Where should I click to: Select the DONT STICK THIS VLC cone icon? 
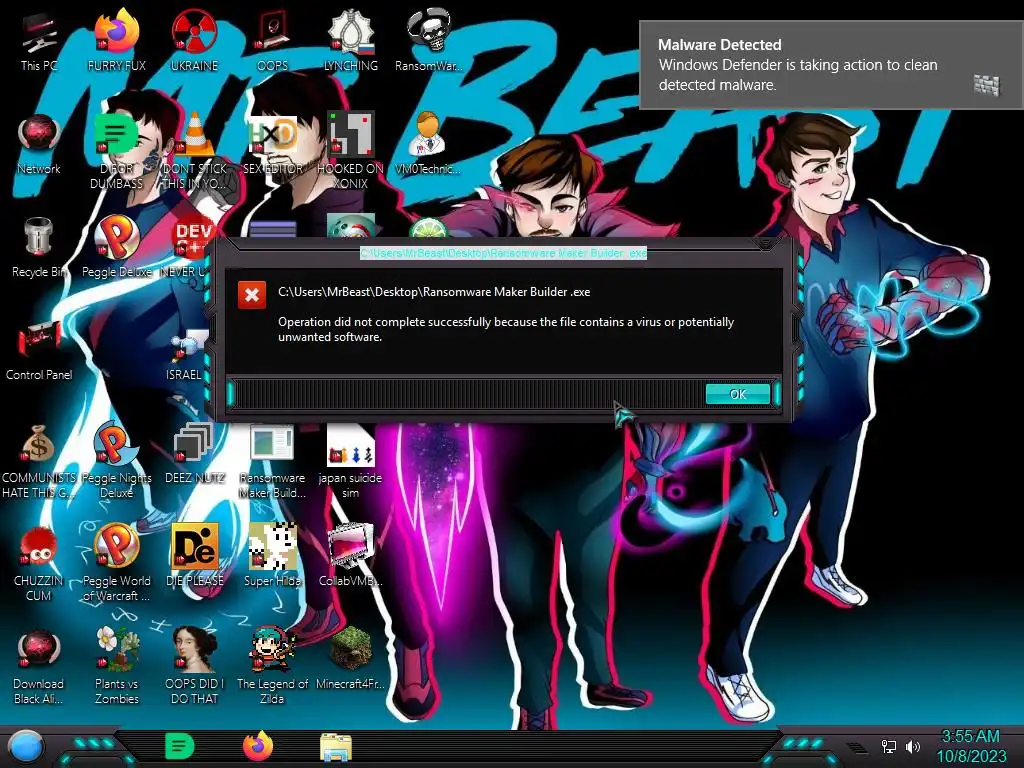pyautogui.click(x=194, y=150)
